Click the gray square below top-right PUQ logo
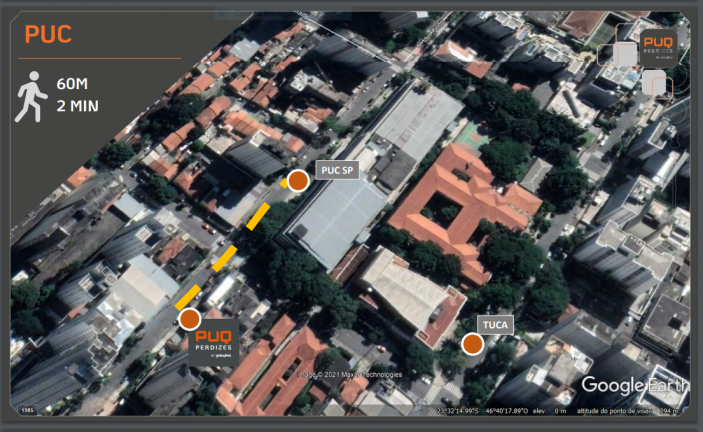 point(656,84)
